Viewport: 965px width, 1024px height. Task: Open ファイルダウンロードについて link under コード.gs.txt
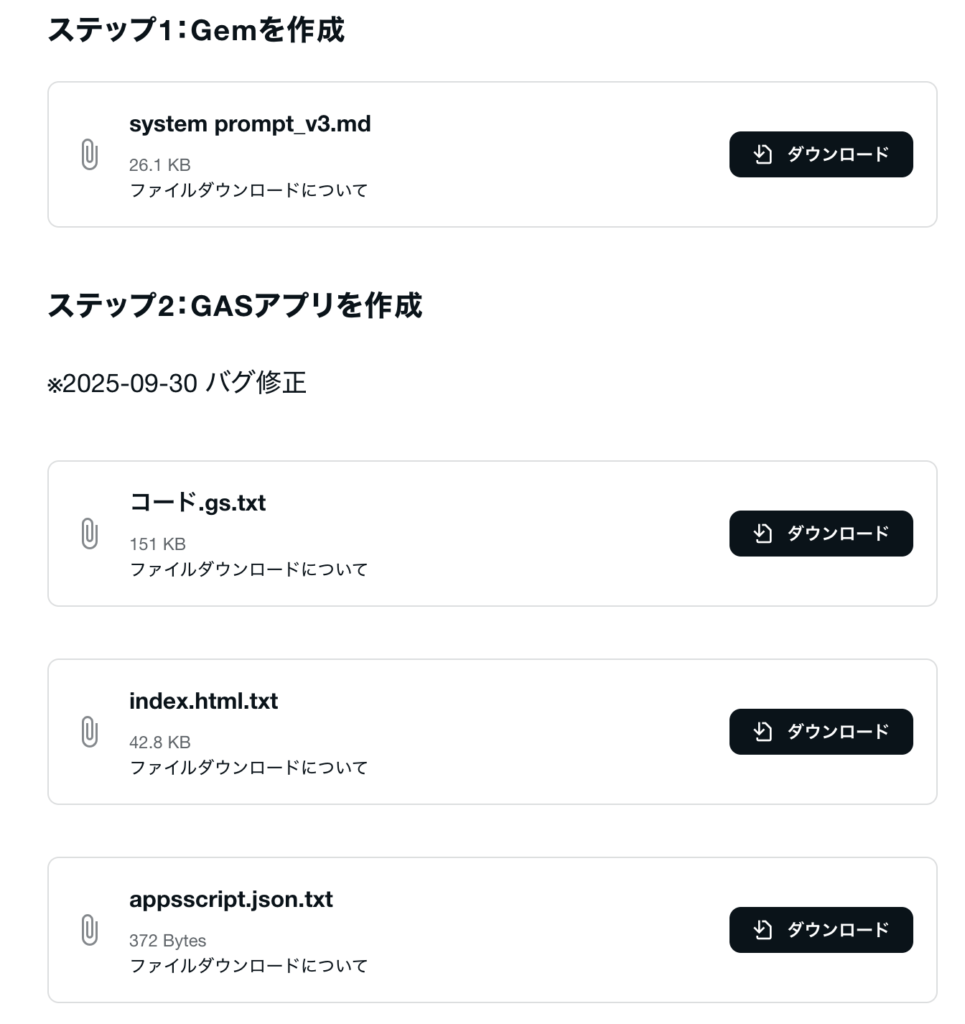pos(248,569)
